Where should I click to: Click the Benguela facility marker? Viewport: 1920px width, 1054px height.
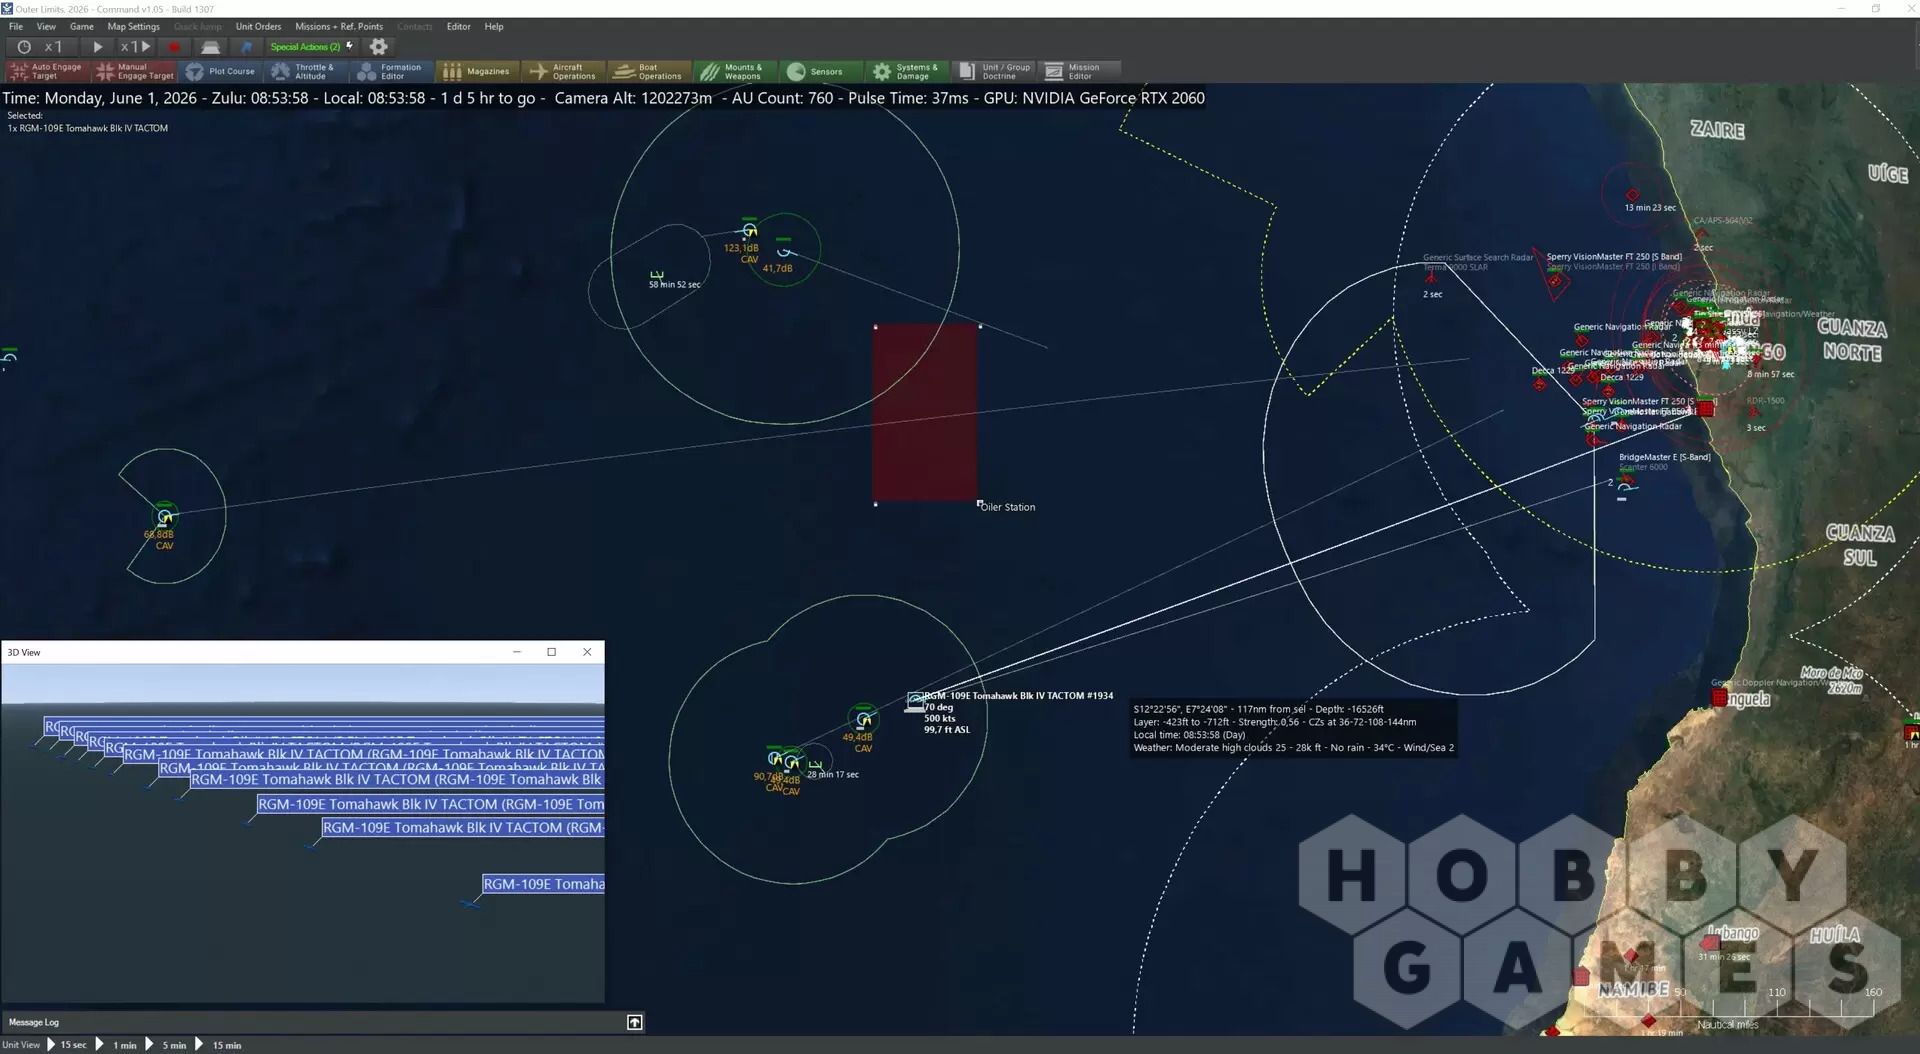[x=1720, y=698]
